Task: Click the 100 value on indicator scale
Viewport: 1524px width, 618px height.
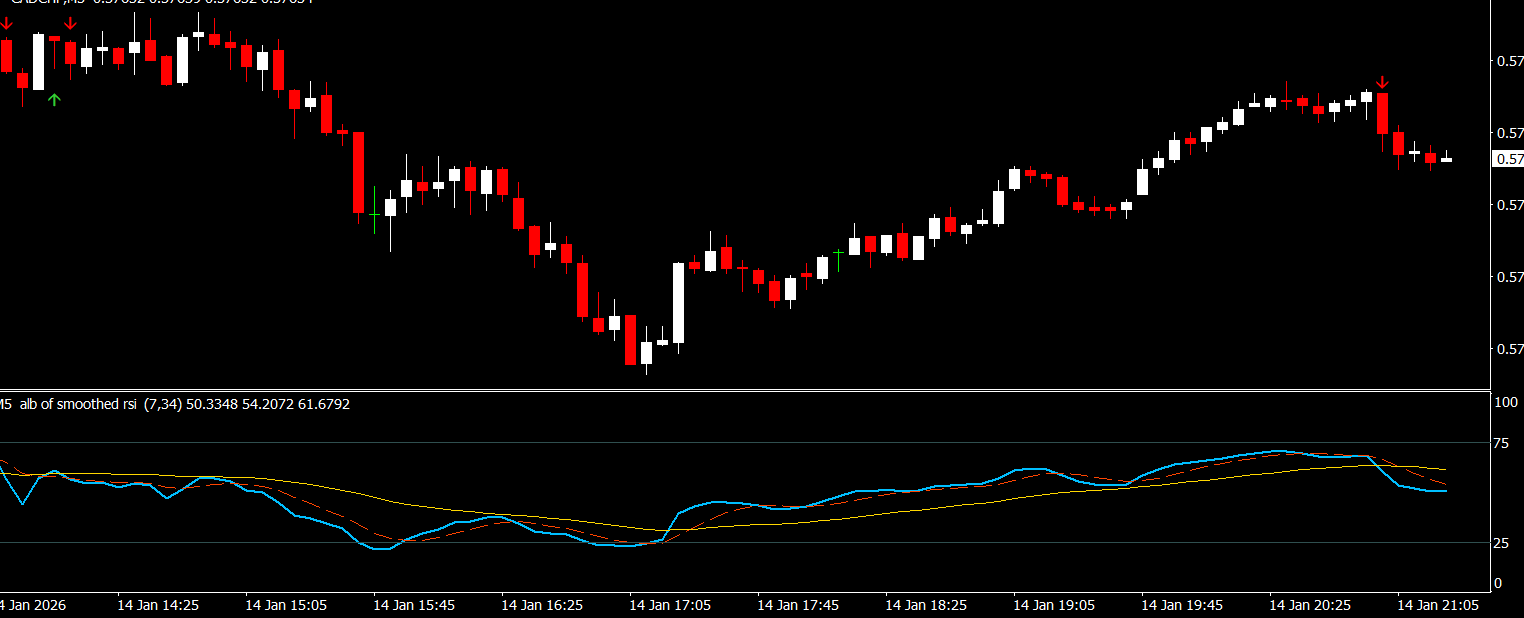Action: tap(1504, 402)
